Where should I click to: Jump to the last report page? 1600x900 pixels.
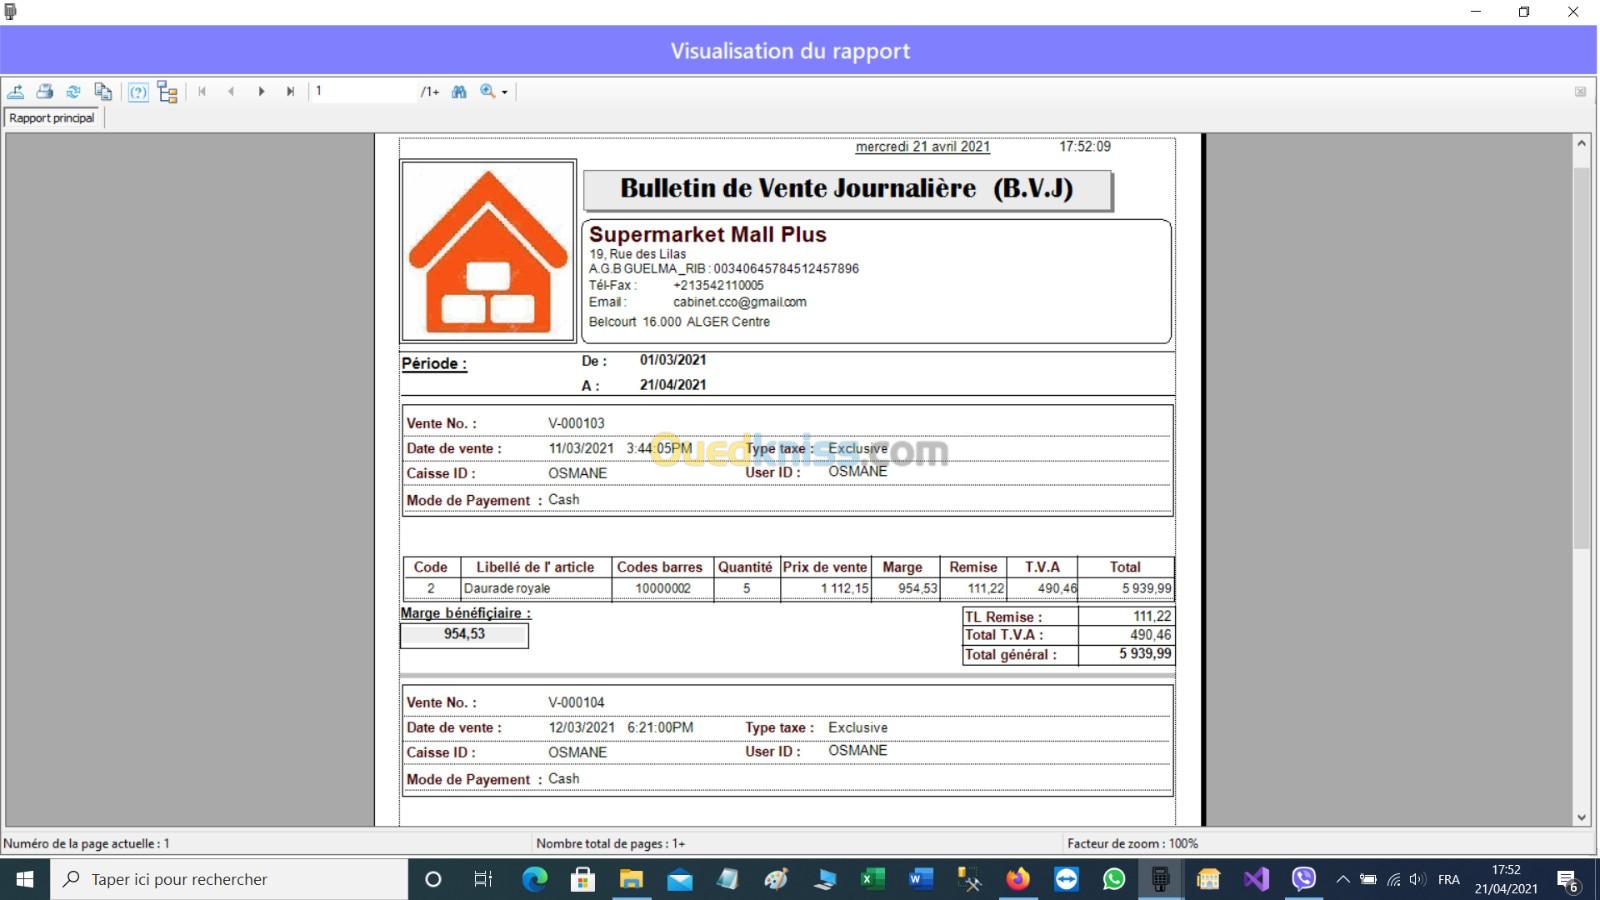(290, 92)
